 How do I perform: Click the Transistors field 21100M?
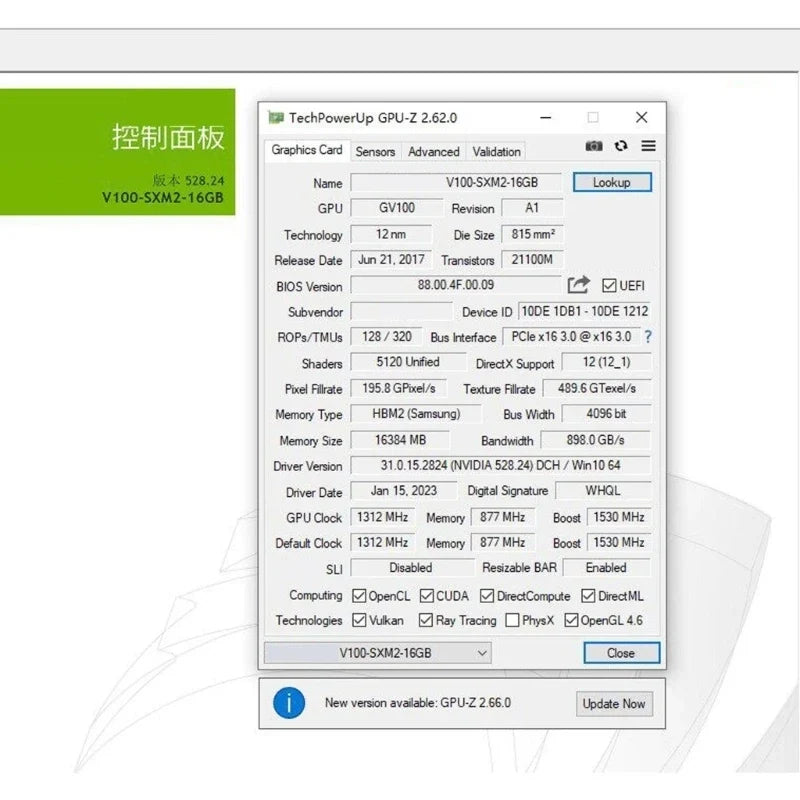point(532,260)
